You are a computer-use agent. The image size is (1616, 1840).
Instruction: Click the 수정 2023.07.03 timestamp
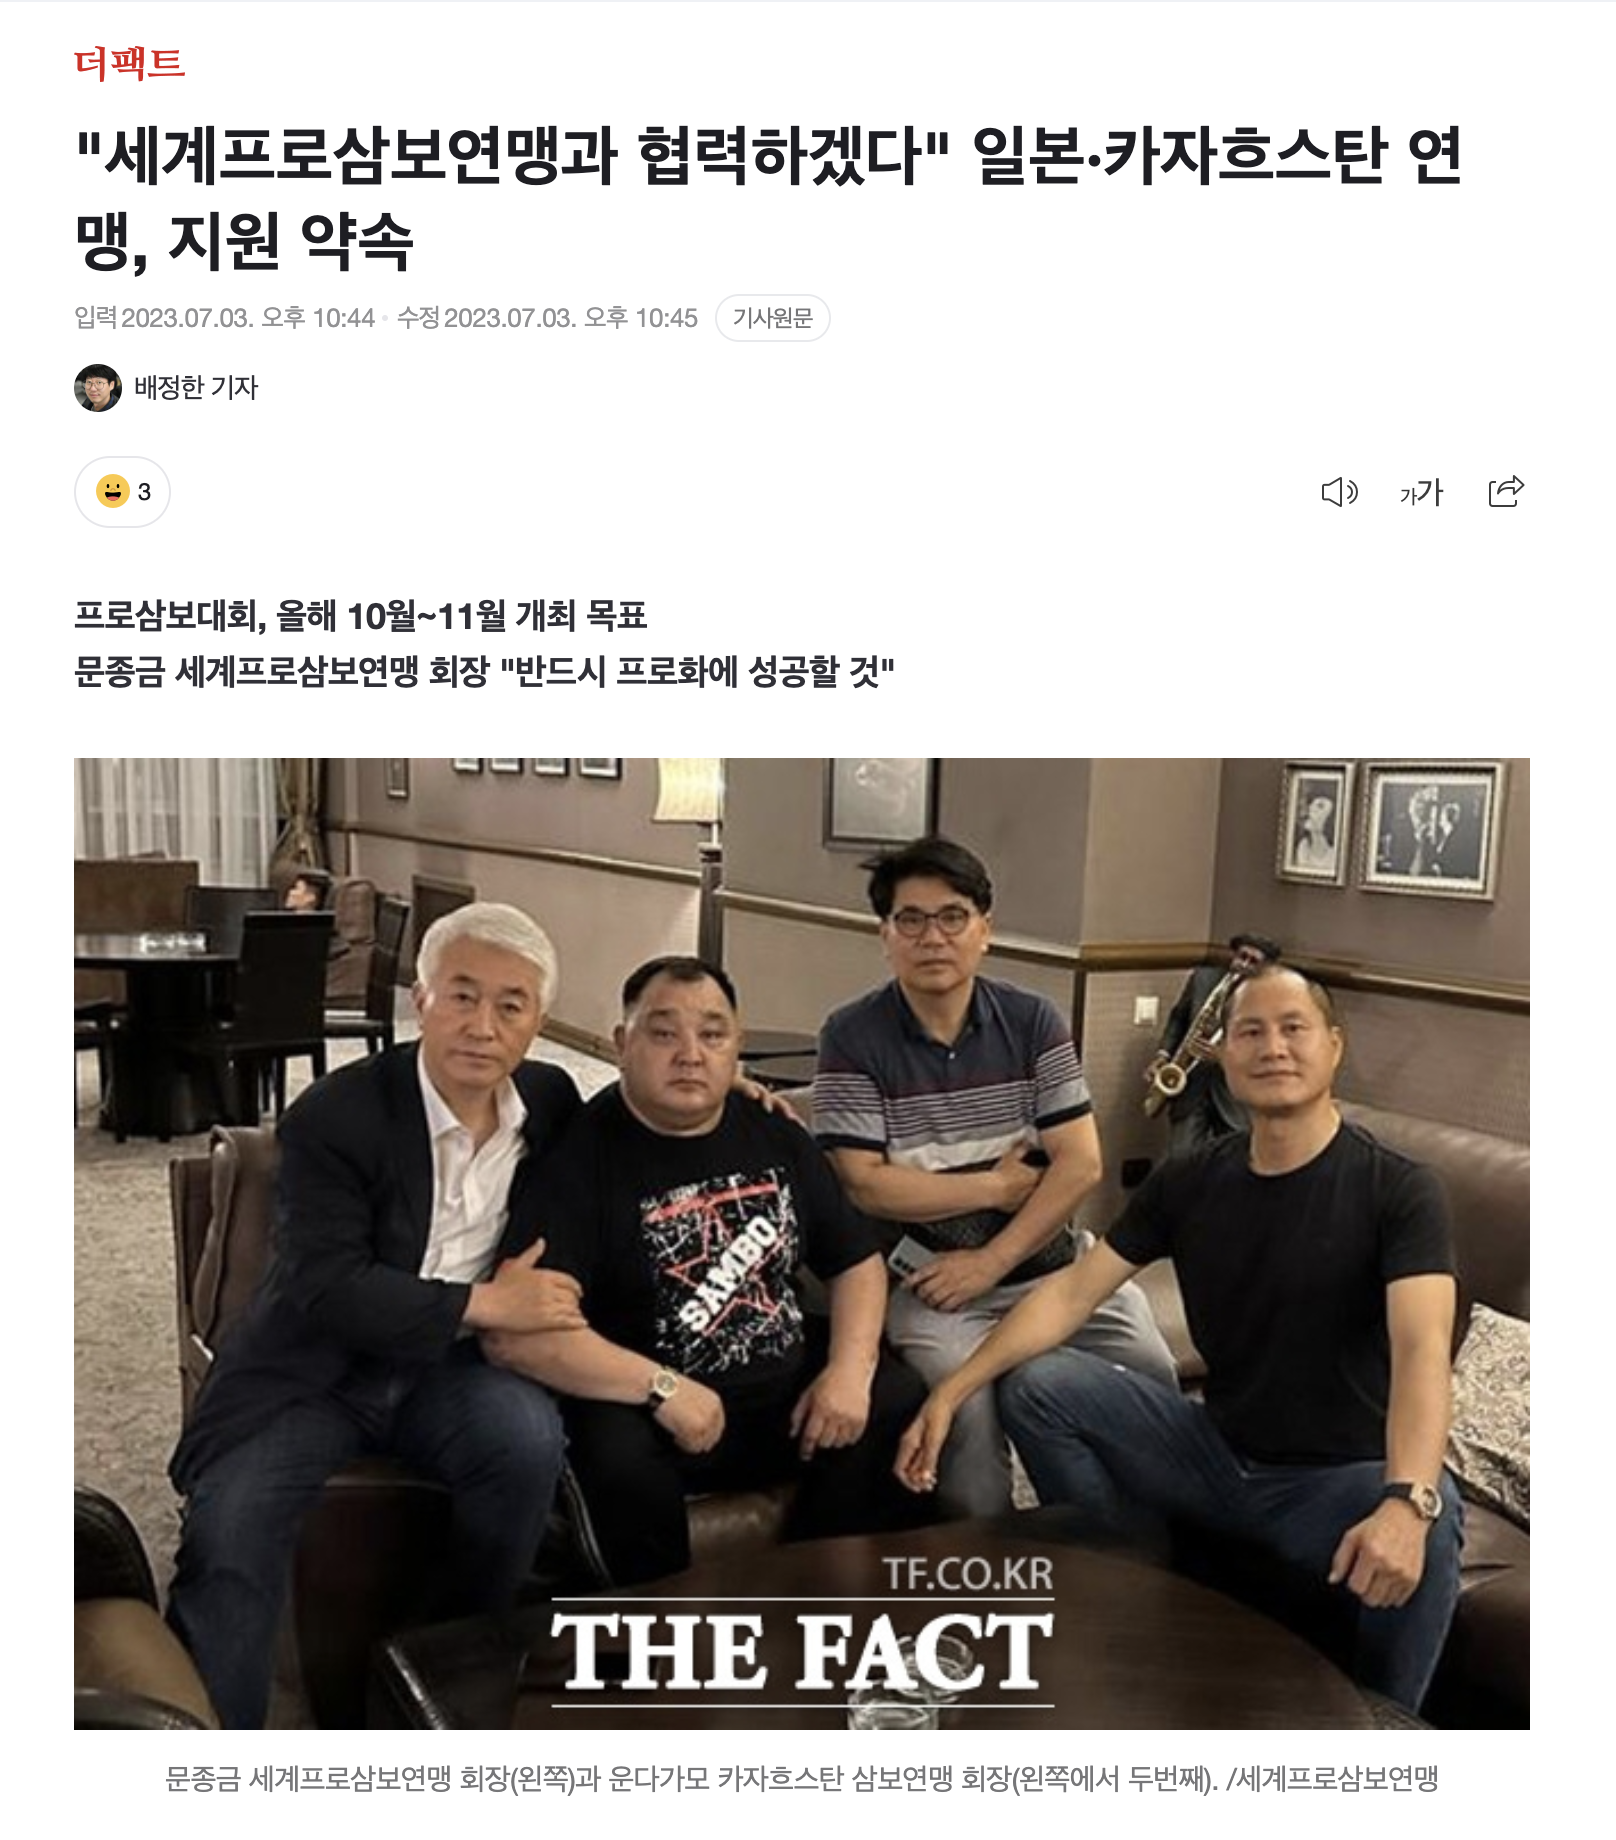[x=547, y=318]
